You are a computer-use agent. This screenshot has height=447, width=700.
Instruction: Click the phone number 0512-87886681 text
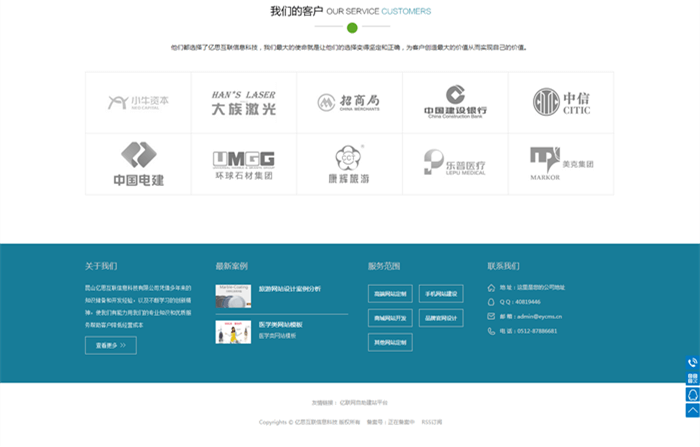click(x=537, y=331)
